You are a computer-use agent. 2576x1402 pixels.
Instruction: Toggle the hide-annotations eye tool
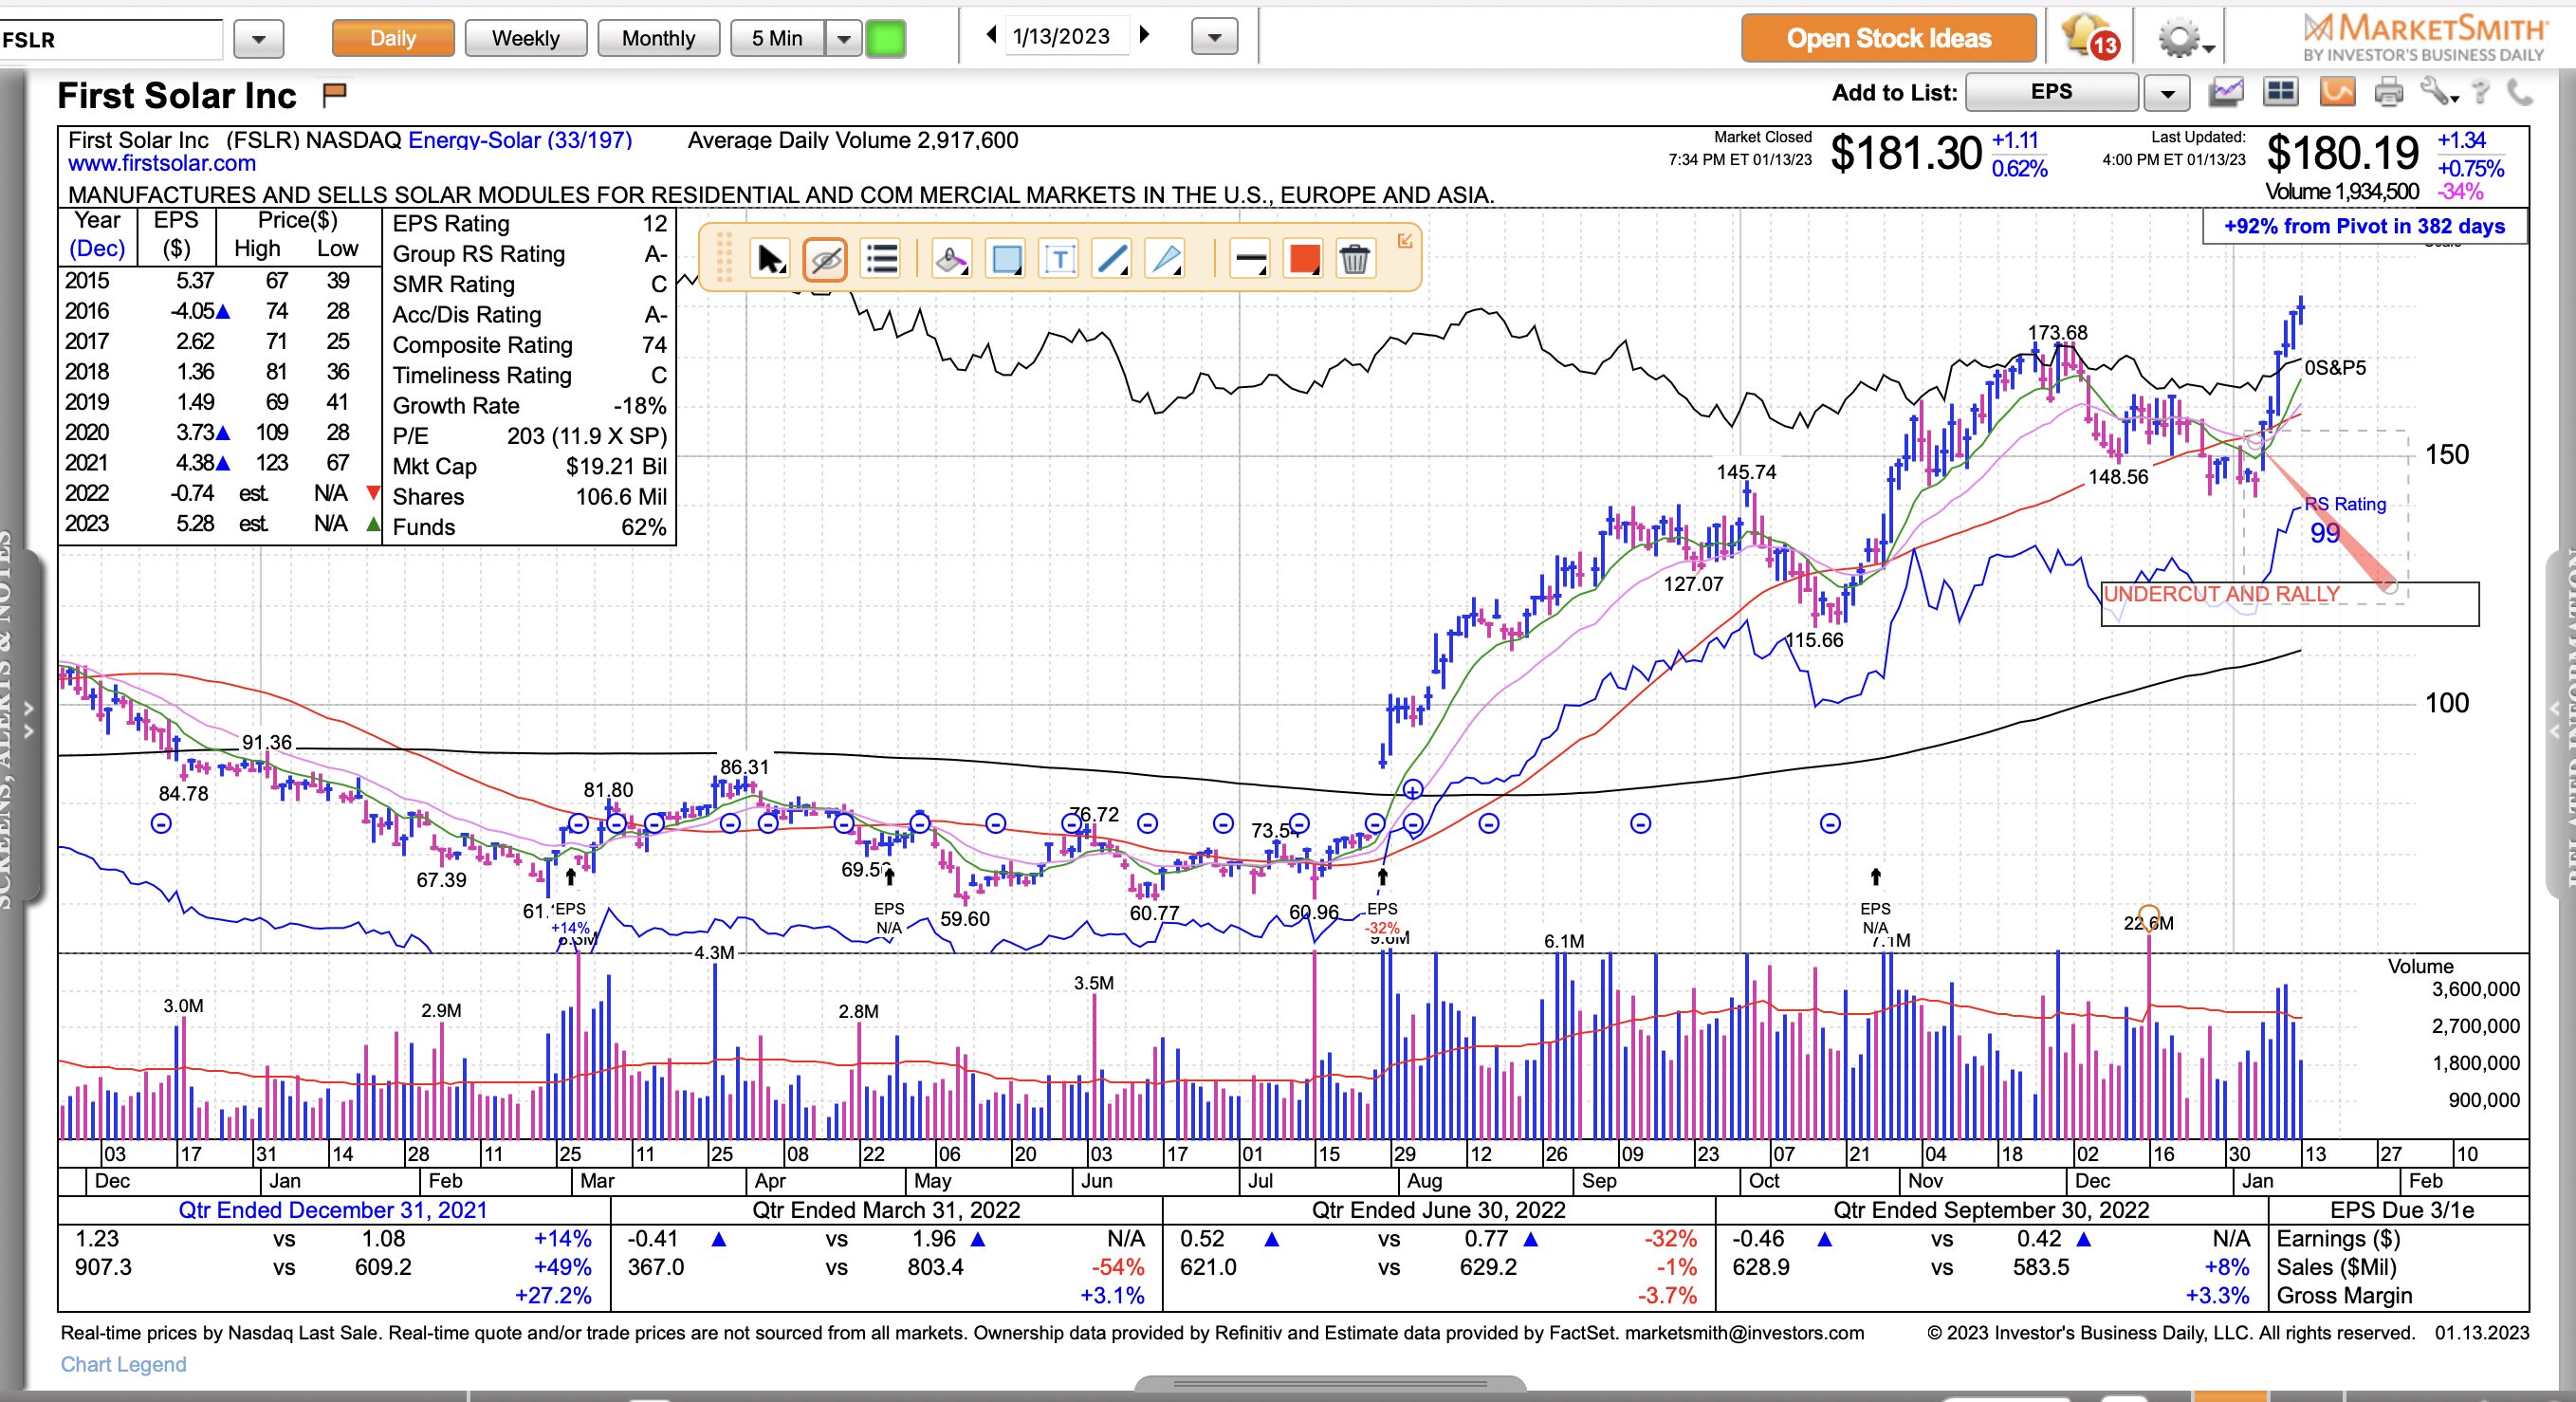click(825, 260)
